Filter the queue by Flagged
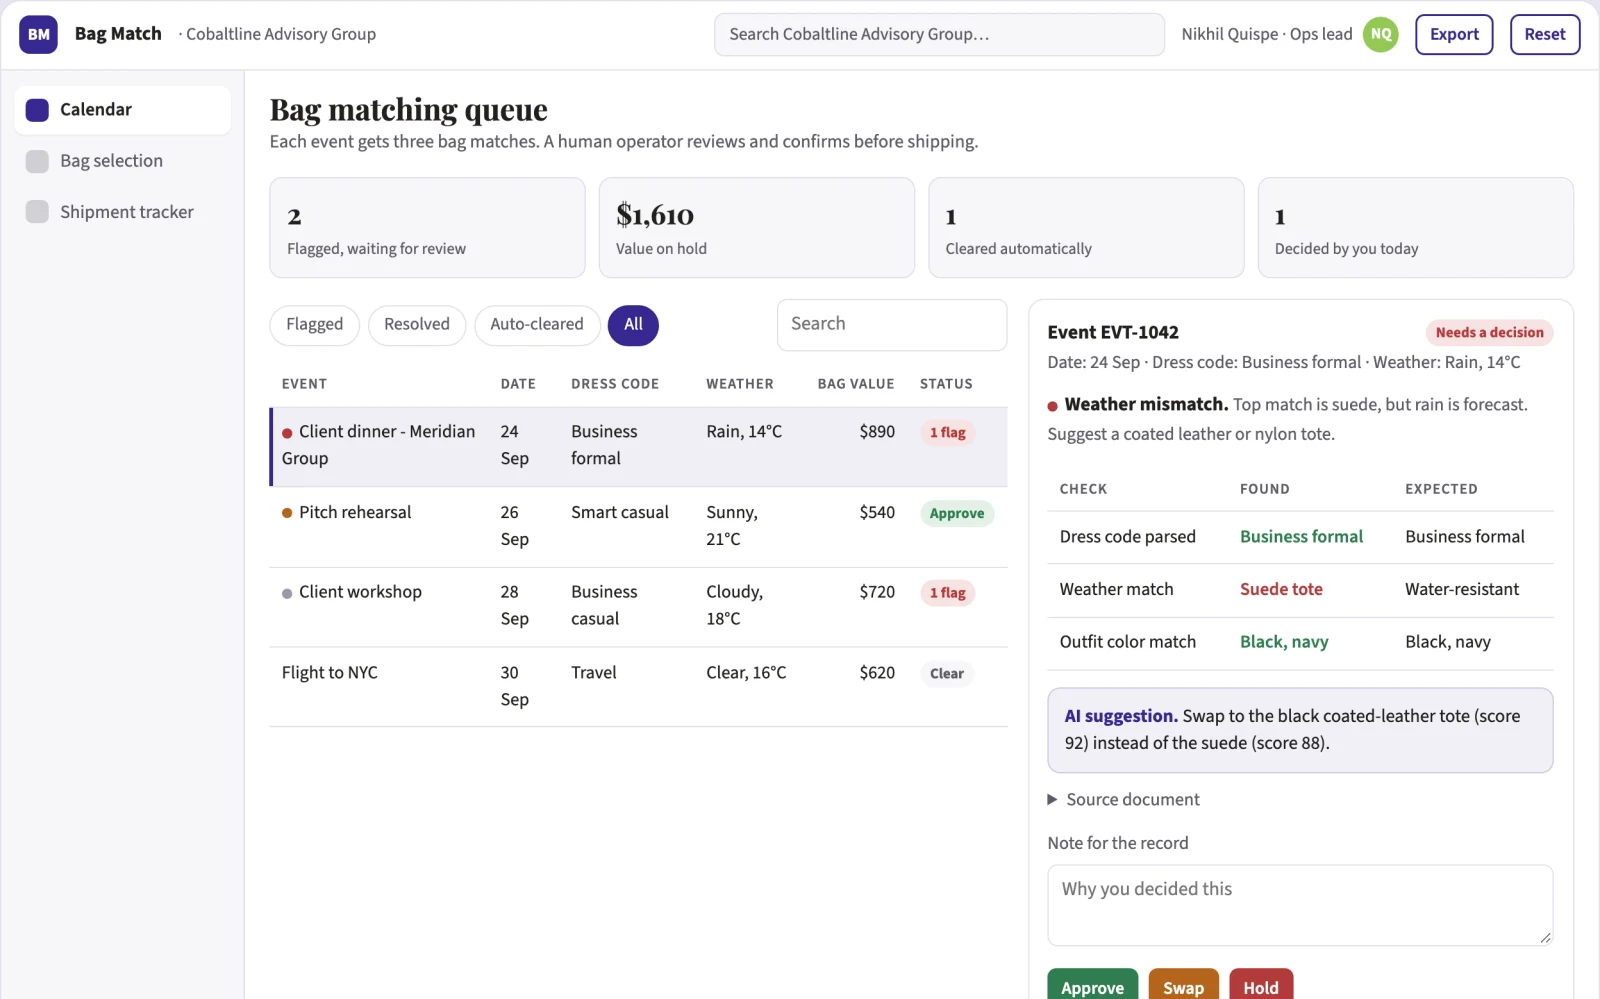This screenshot has height=999, width=1600. point(314,325)
